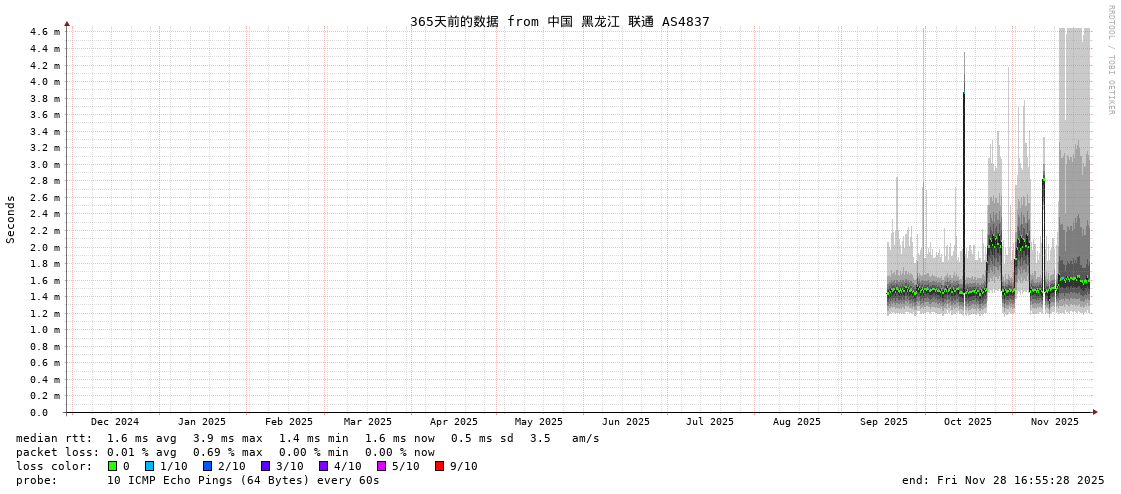The height and width of the screenshot is (494, 1121).
Task: Click the red 9/10 loss swatch
Action: click(x=439, y=466)
